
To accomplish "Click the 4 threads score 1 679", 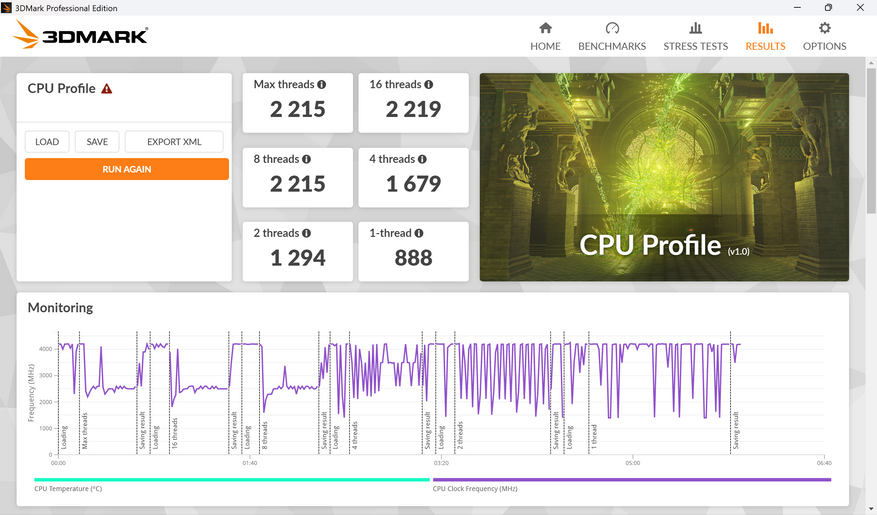I will pyautogui.click(x=413, y=184).
